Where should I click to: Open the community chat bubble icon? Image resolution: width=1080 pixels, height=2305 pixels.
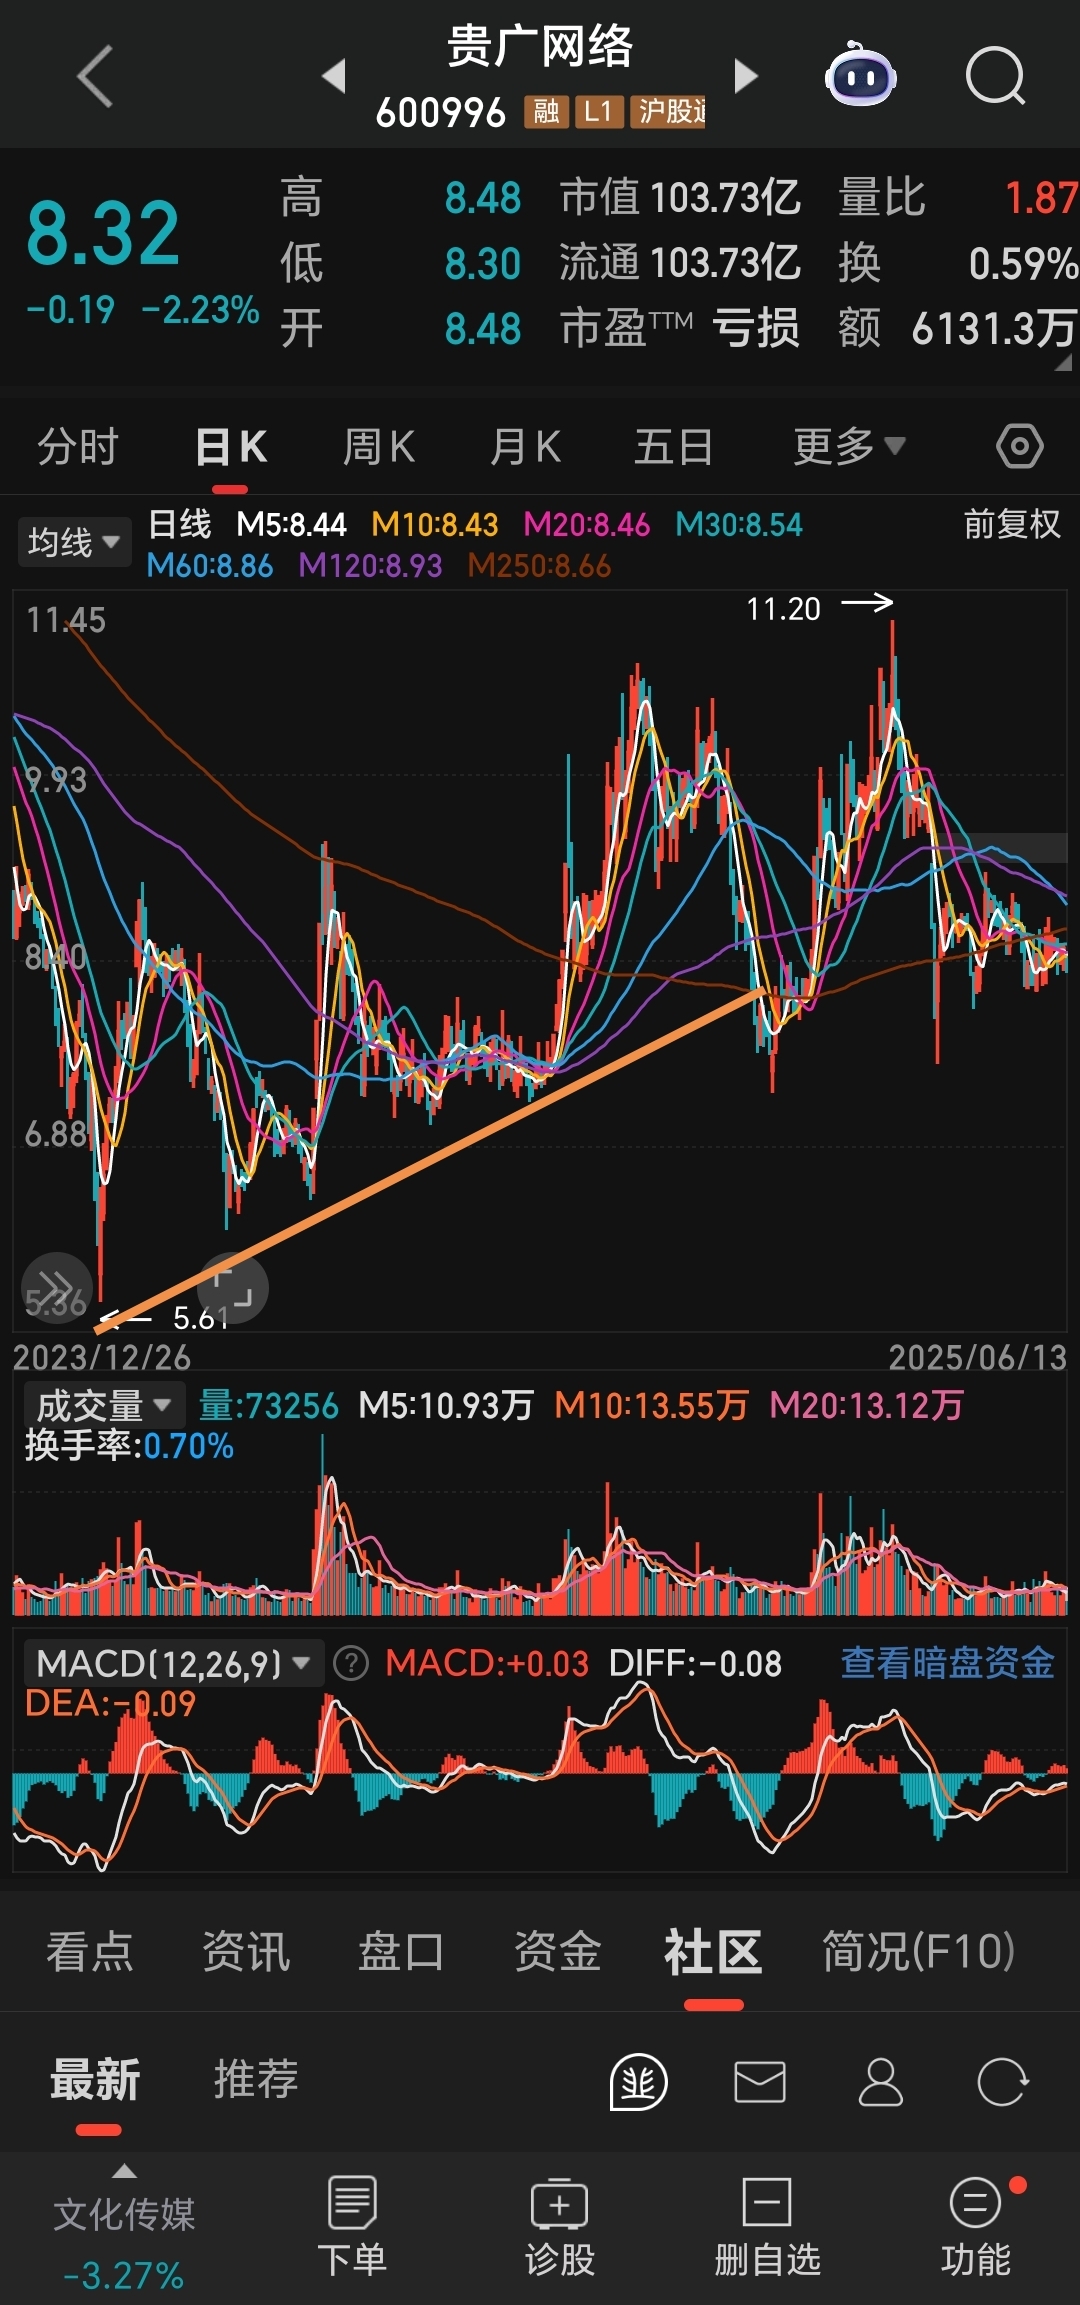click(x=638, y=2082)
